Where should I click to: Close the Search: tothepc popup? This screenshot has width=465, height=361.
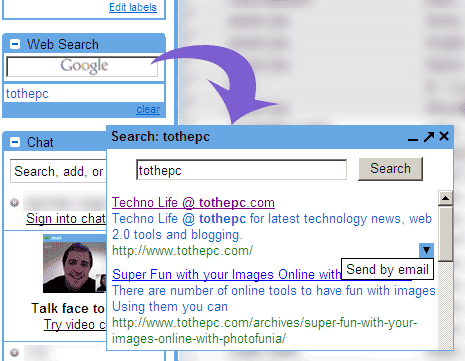[x=444, y=136]
